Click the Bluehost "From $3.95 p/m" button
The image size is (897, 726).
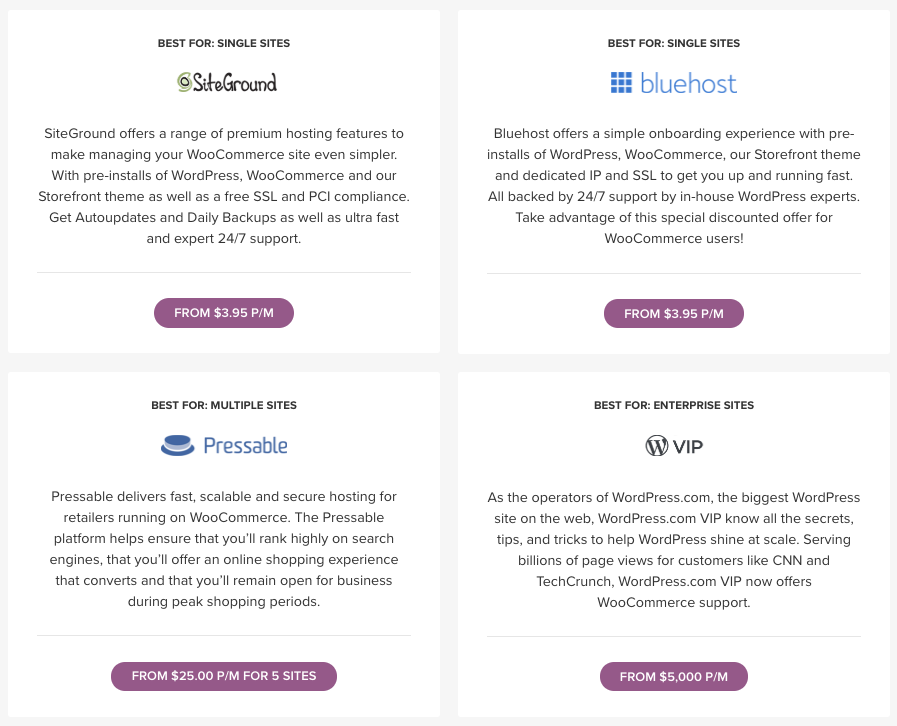pyautogui.click(x=674, y=313)
